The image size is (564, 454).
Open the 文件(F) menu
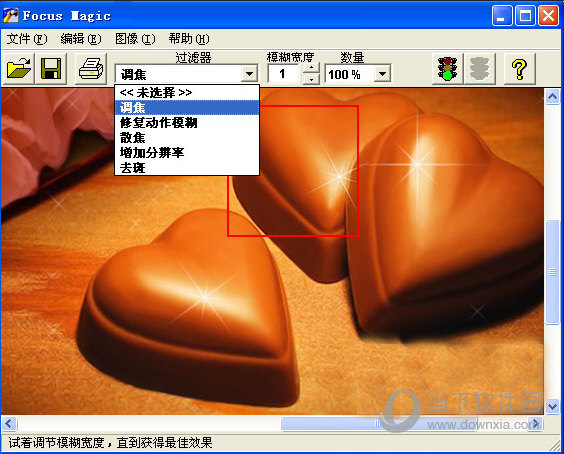(x=27, y=39)
